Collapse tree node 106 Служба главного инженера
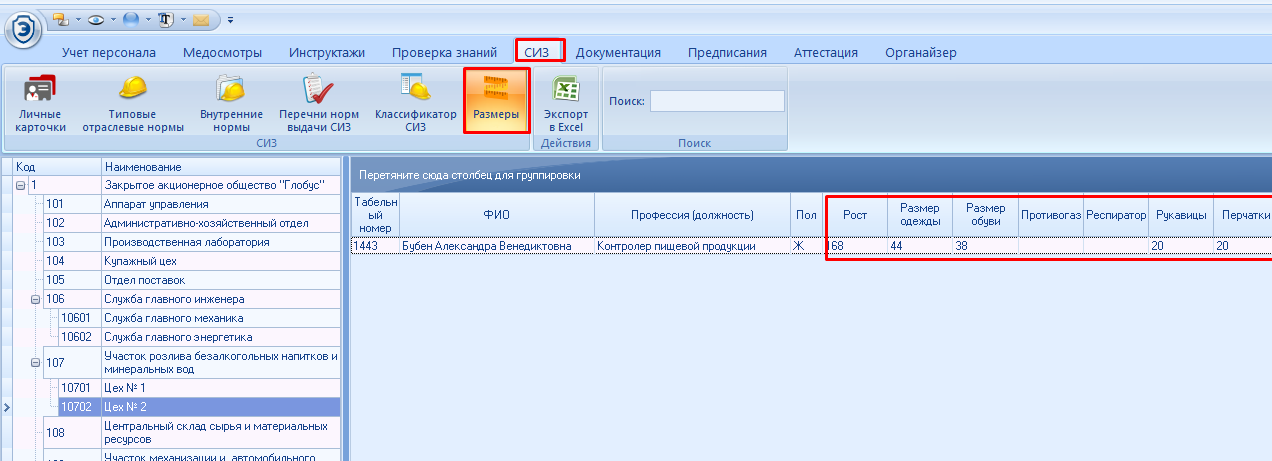This screenshot has width=1272, height=461. click(36, 299)
